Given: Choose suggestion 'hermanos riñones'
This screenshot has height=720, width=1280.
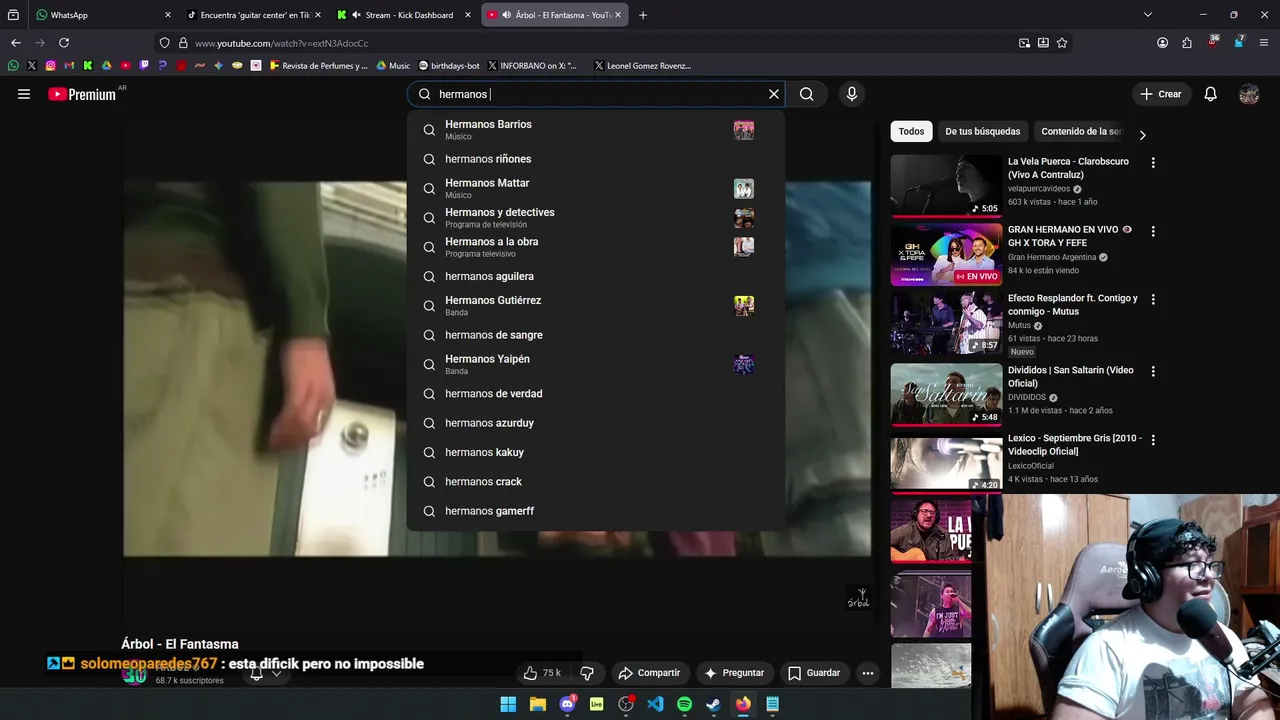Looking at the screenshot, I should 595,159.
